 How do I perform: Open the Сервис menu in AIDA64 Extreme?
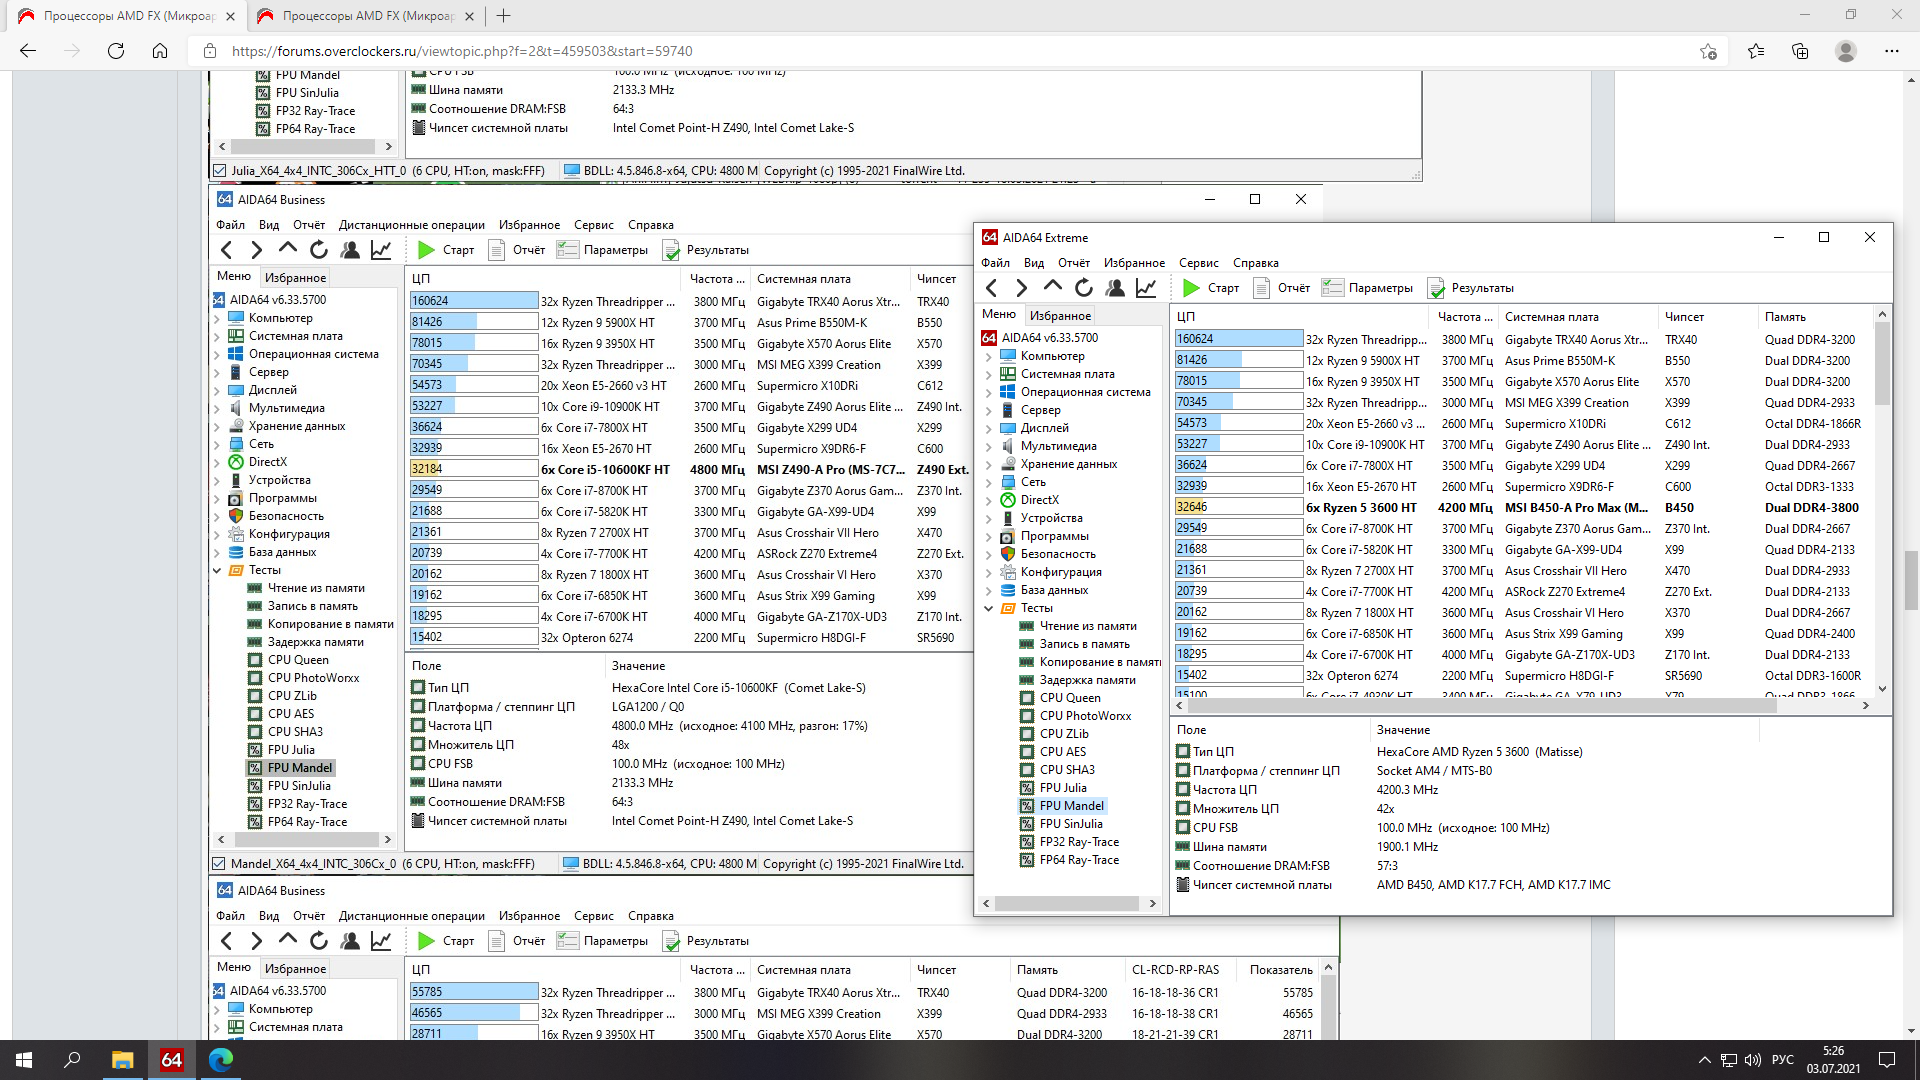(1198, 263)
